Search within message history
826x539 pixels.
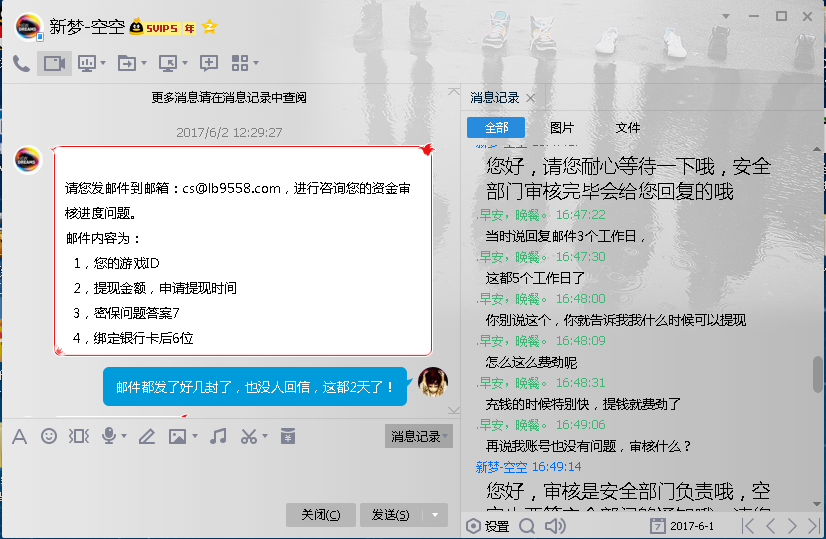pos(527,526)
